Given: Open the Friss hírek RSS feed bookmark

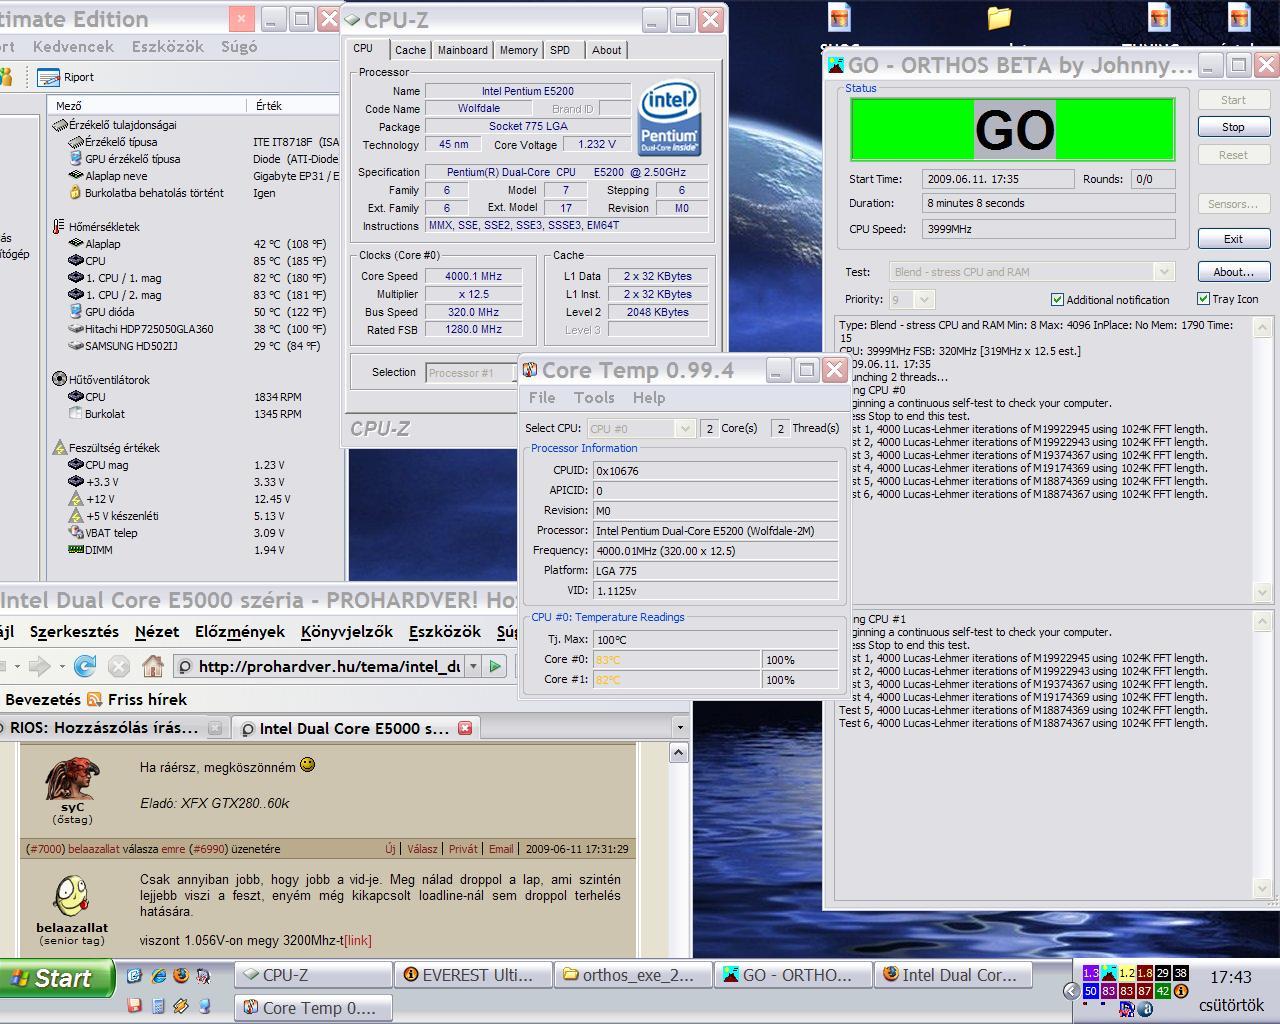Looking at the screenshot, I should [x=137, y=699].
